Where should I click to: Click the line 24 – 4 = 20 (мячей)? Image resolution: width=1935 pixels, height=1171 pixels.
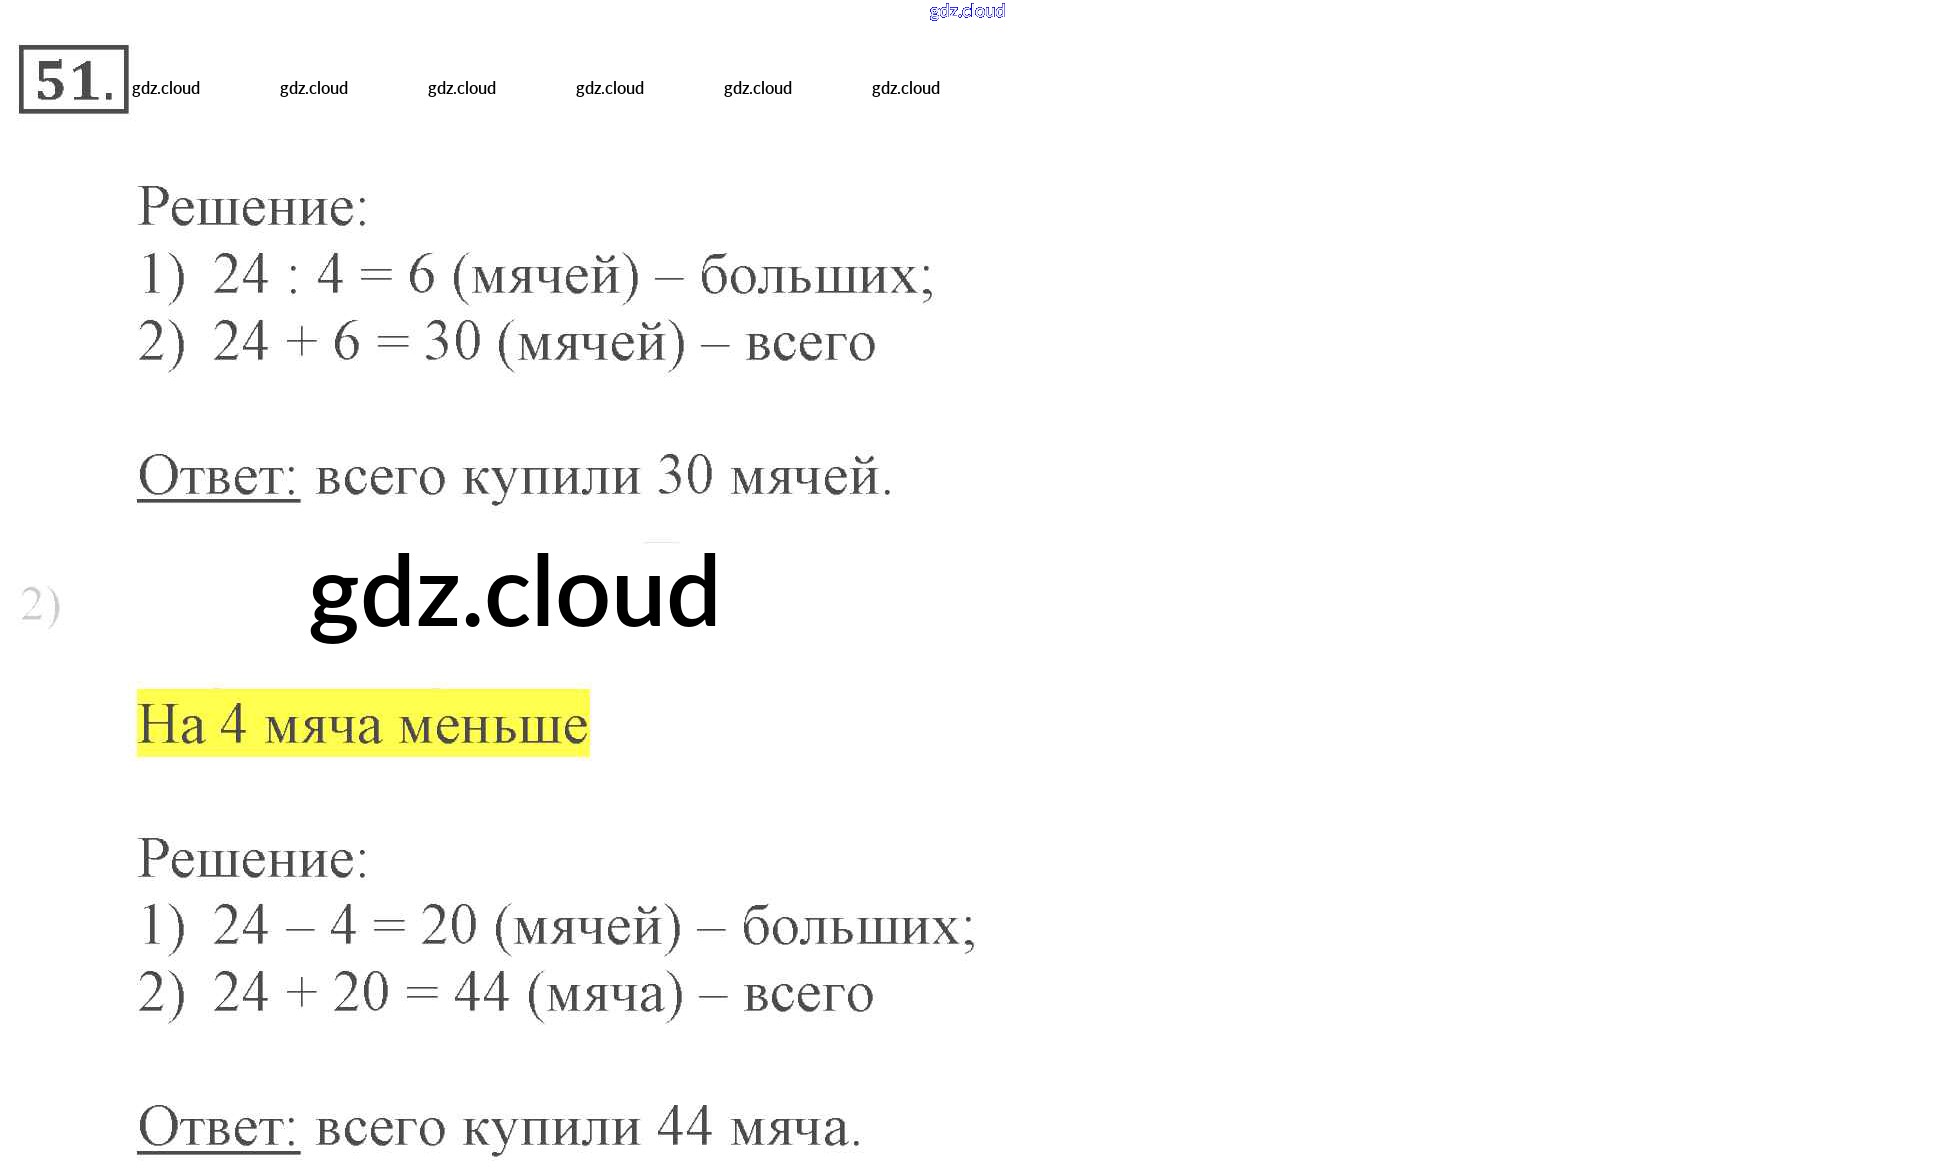coord(446,926)
